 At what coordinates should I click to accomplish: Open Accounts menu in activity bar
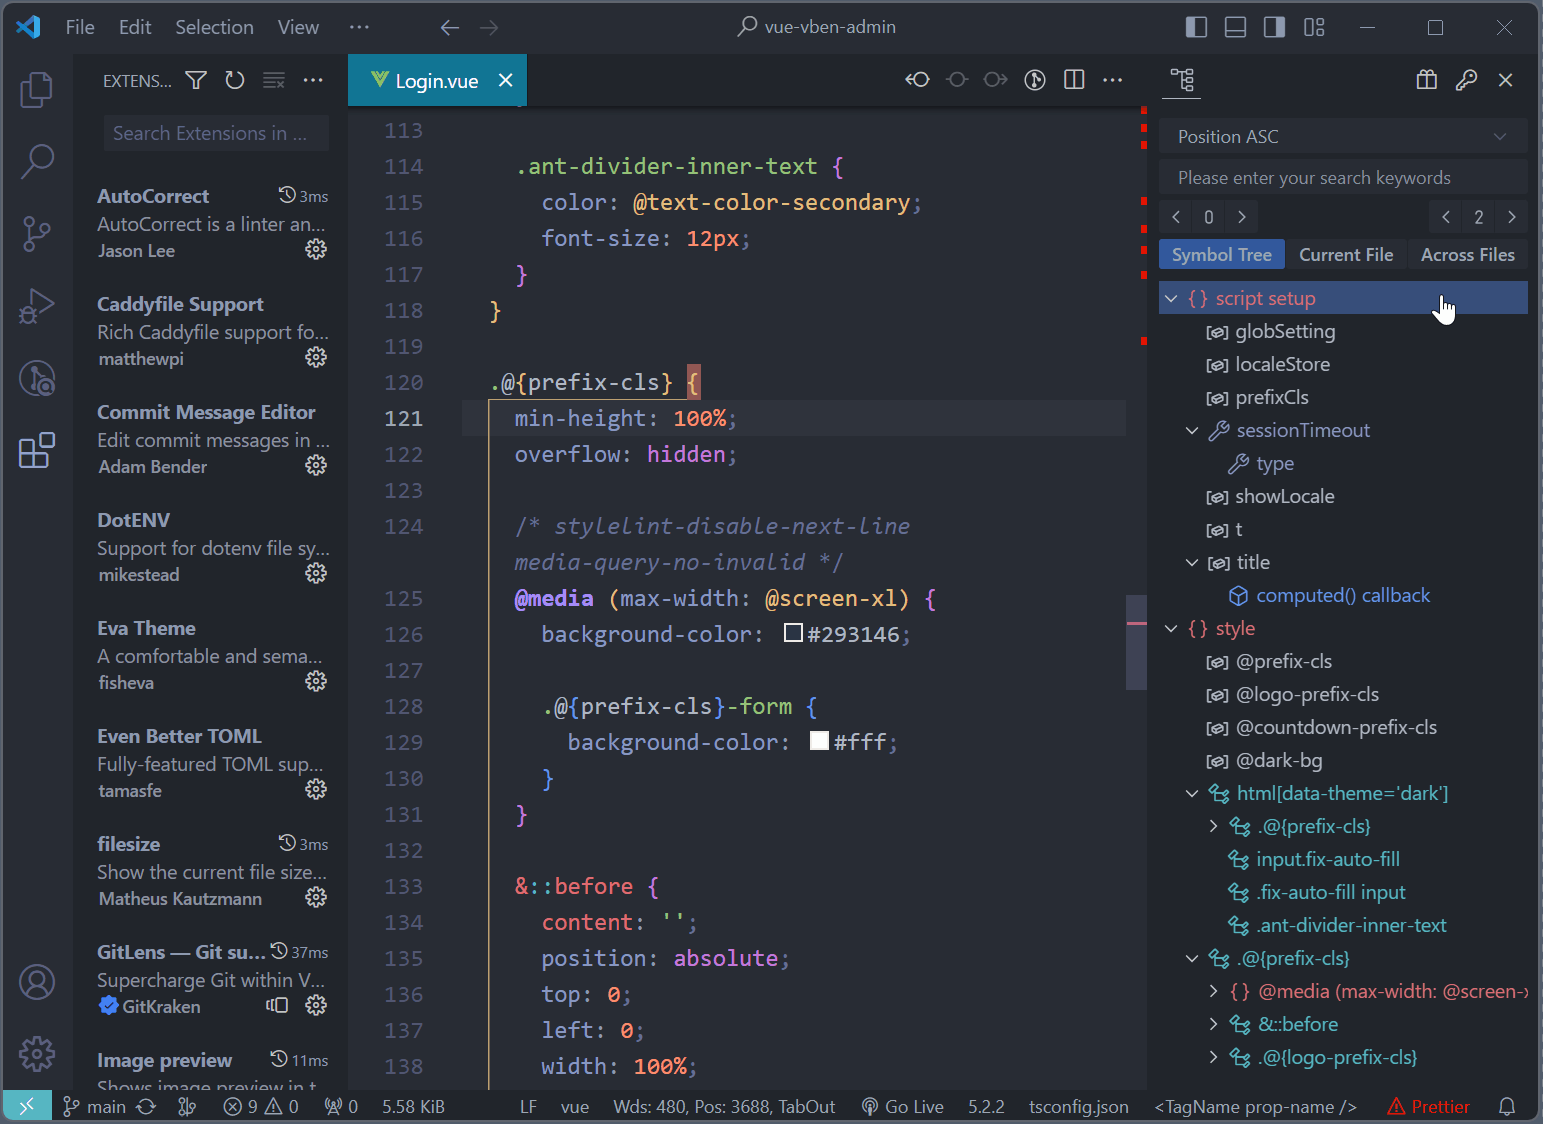pyautogui.click(x=37, y=982)
